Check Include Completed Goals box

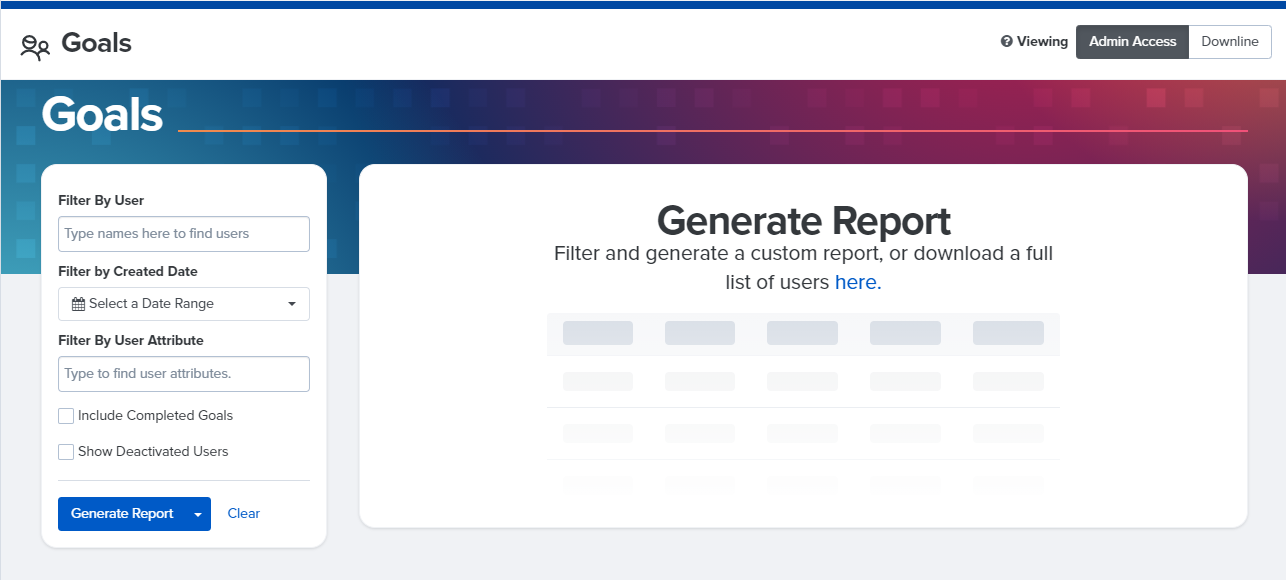tap(66, 416)
